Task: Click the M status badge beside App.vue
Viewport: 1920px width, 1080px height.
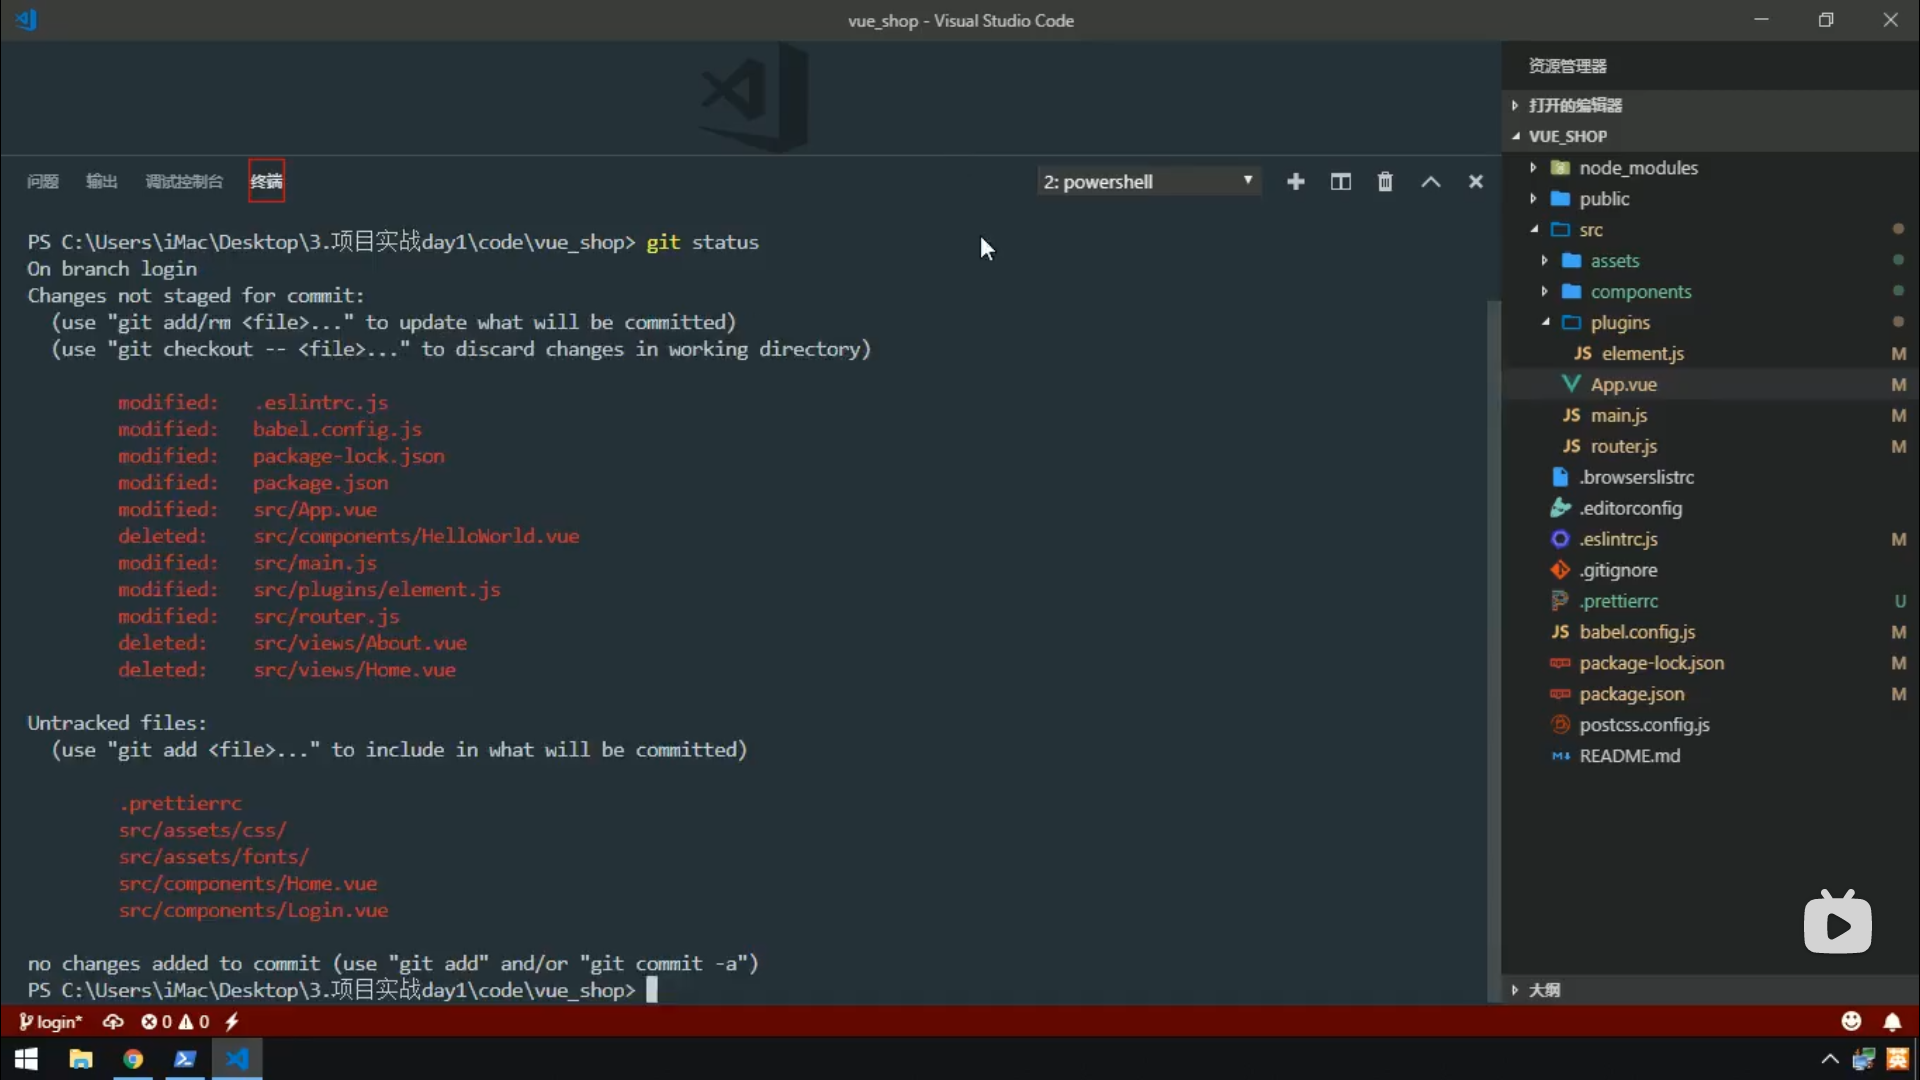Action: [1898, 384]
